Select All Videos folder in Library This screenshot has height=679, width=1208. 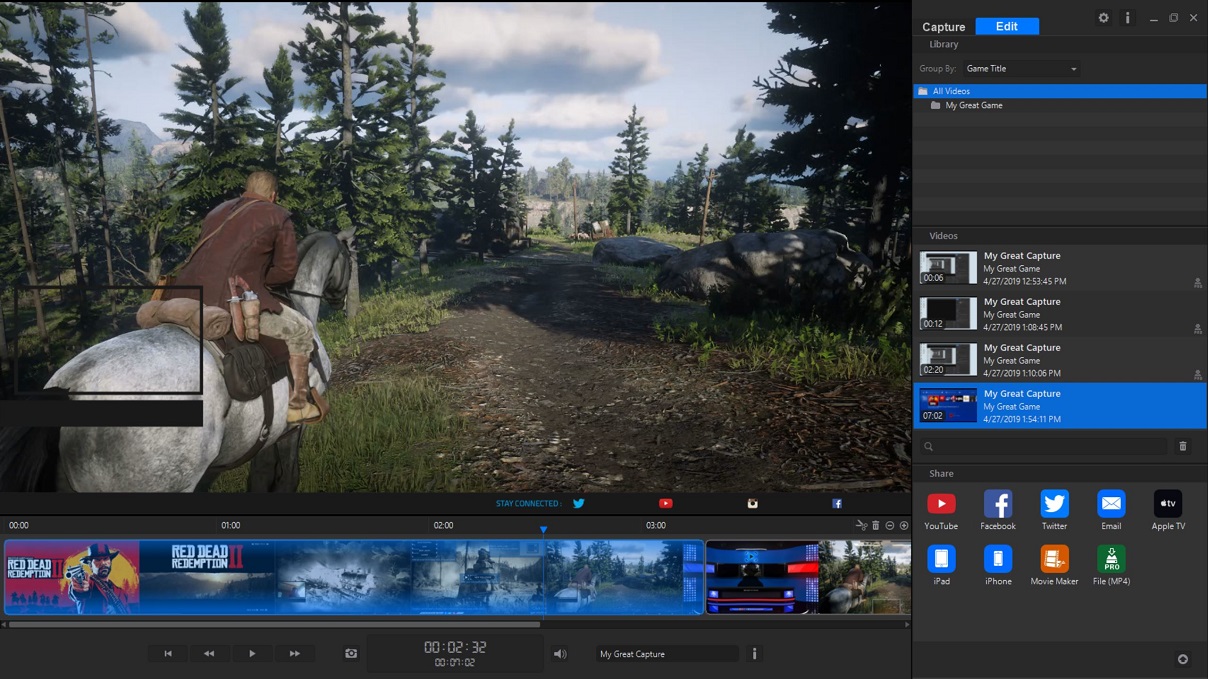click(x=1060, y=91)
